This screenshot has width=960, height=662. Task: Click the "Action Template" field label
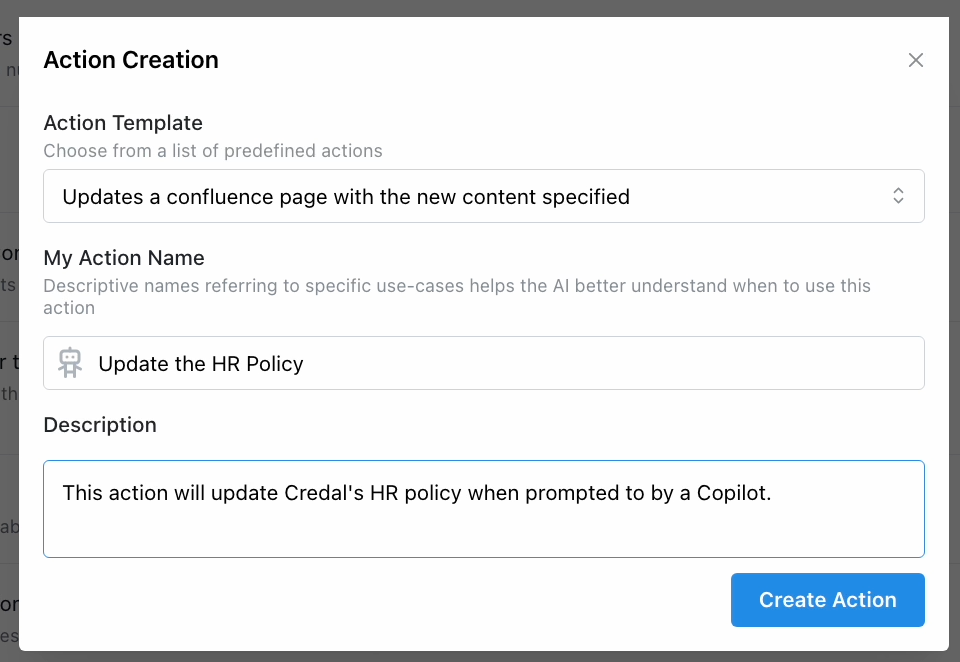pos(123,123)
